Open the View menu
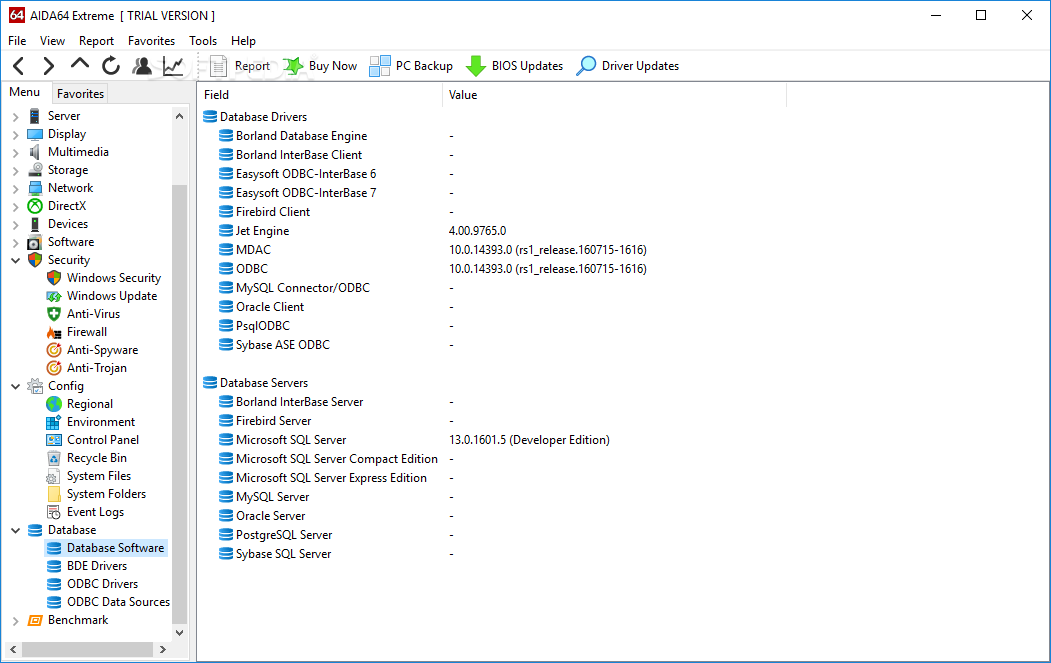This screenshot has height=663, width=1051. (52, 41)
